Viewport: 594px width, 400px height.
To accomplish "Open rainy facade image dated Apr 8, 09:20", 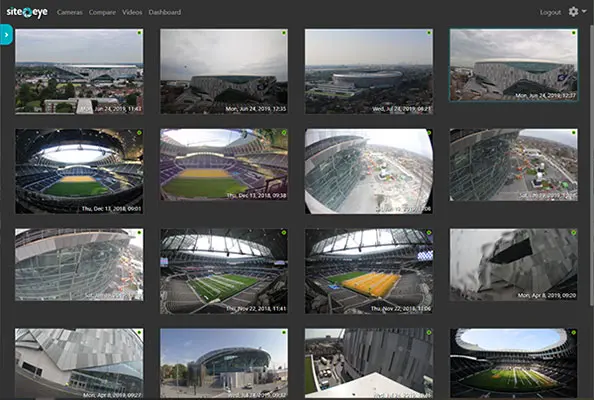I will click(x=514, y=264).
